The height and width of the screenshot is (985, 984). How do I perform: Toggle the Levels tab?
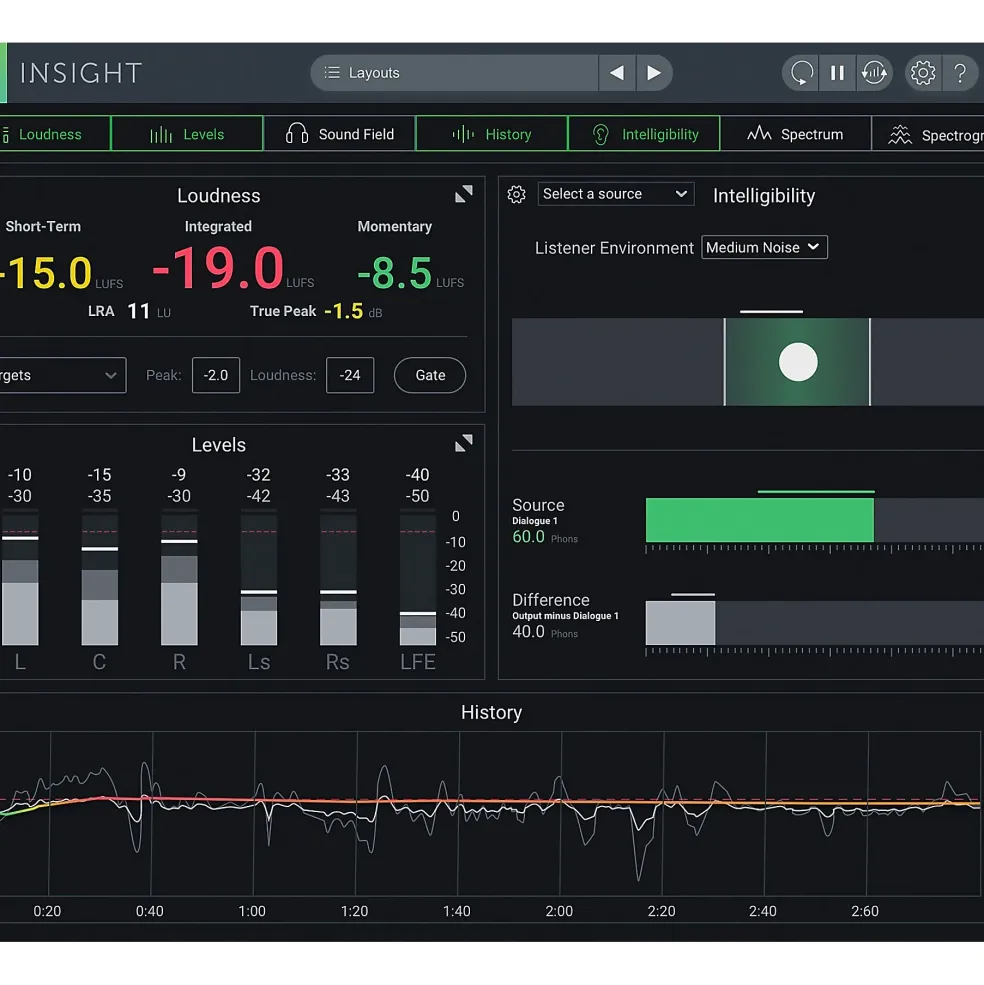pos(187,133)
